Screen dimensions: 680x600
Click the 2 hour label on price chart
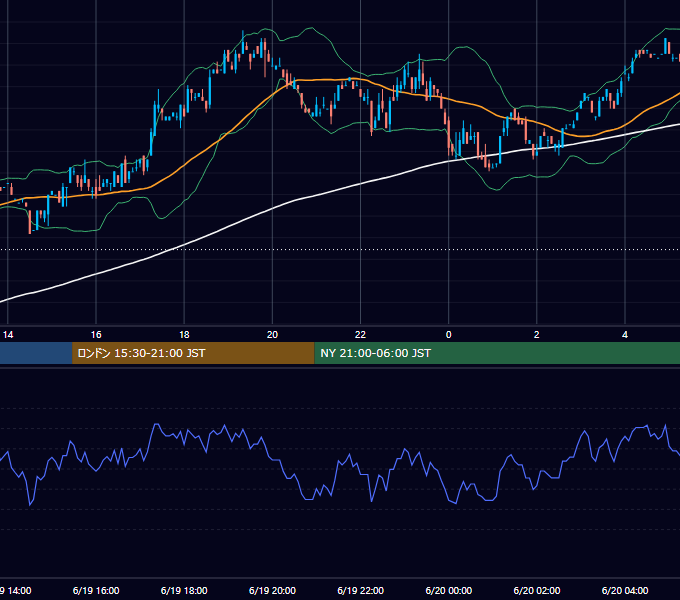pos(536,335)
